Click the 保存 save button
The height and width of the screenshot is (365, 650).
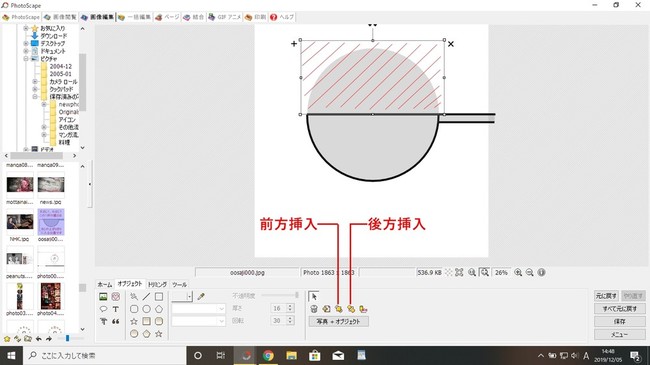point(620,321)
